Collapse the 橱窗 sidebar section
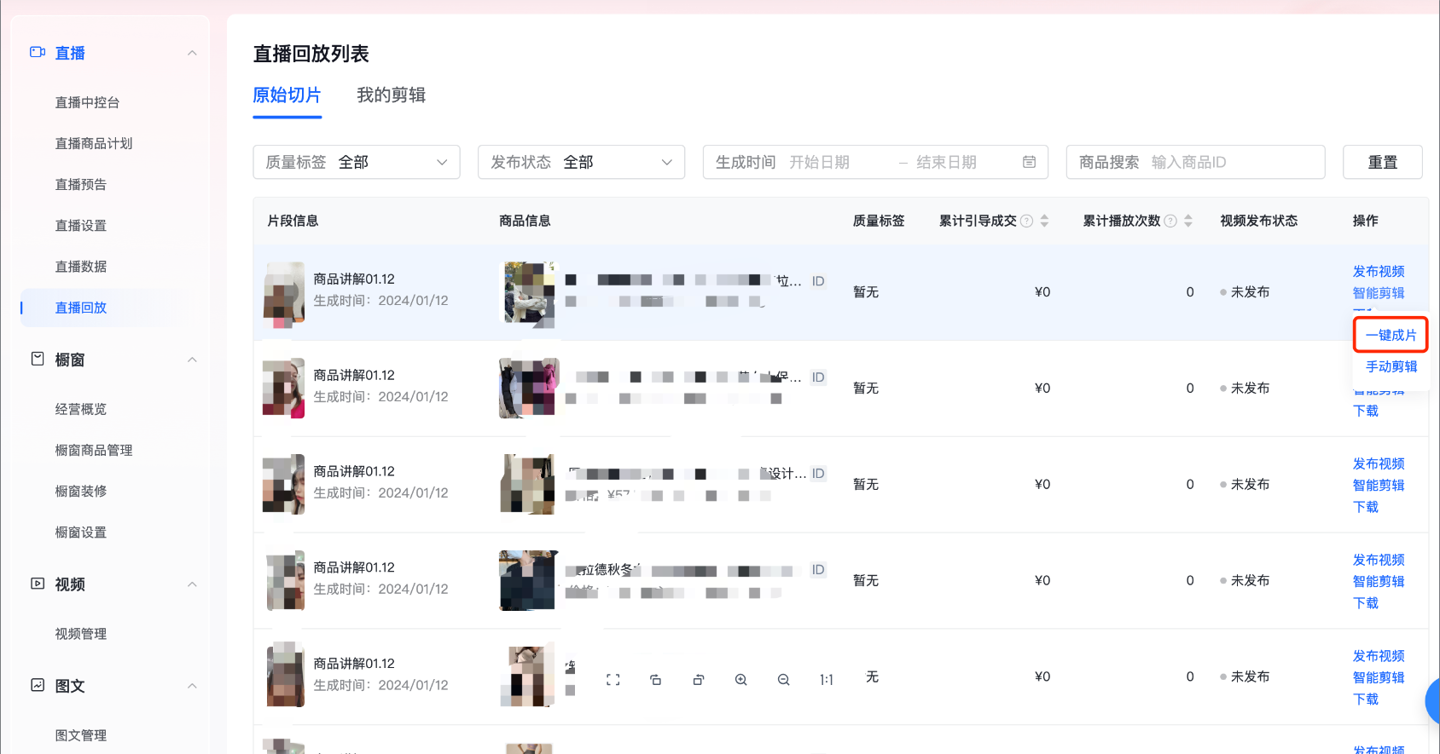1440x754 pixels. click(191, 359)
